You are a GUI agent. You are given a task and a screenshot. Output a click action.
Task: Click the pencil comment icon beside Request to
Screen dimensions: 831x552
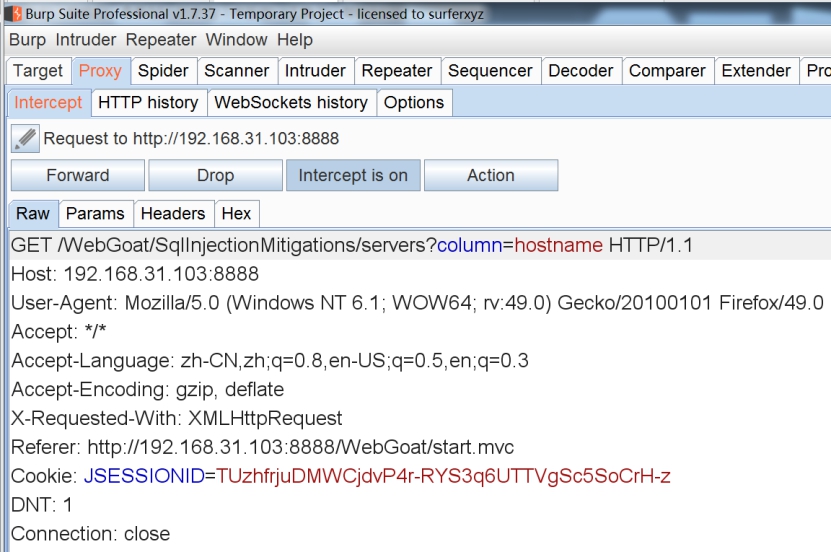25,139
